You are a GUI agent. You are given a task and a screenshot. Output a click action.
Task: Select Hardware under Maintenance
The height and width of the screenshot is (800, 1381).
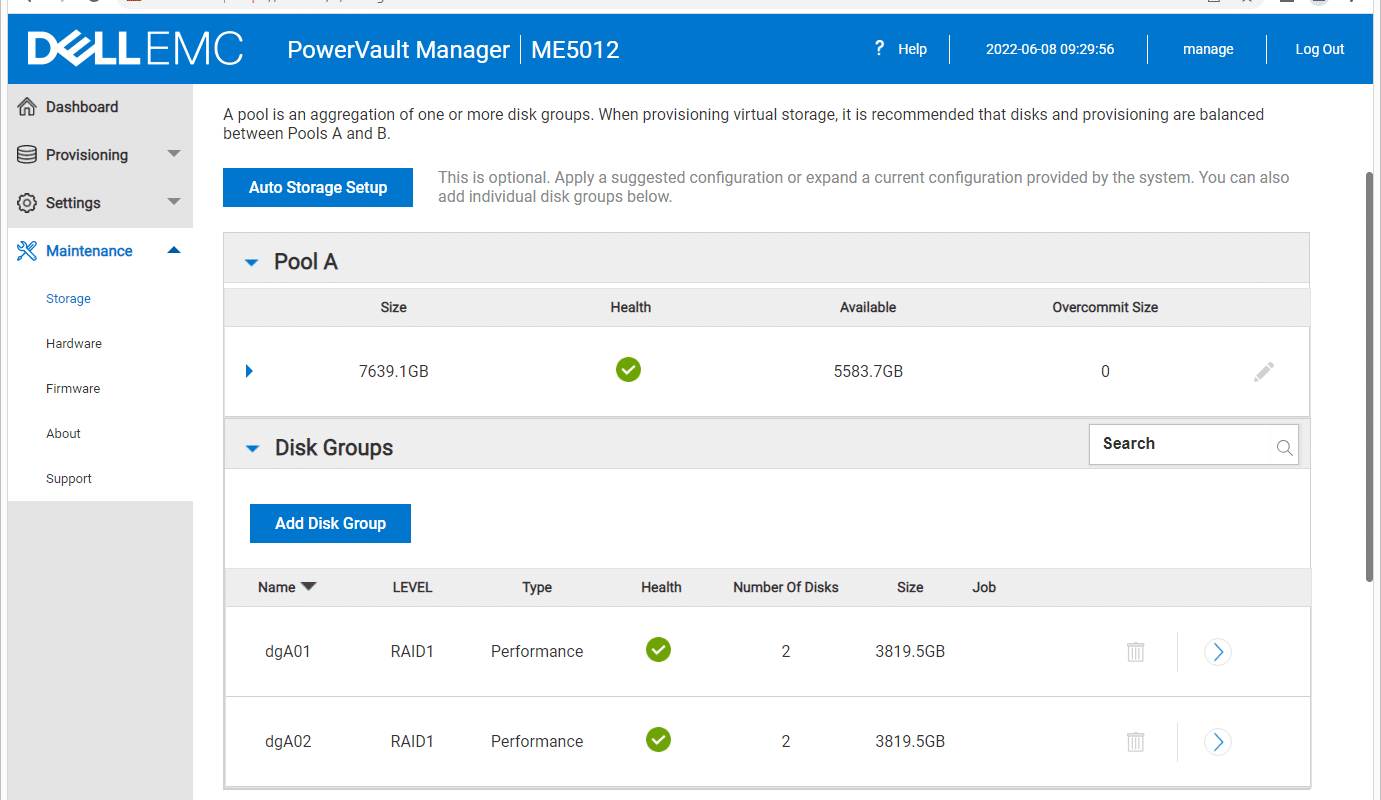click(74, 344)
